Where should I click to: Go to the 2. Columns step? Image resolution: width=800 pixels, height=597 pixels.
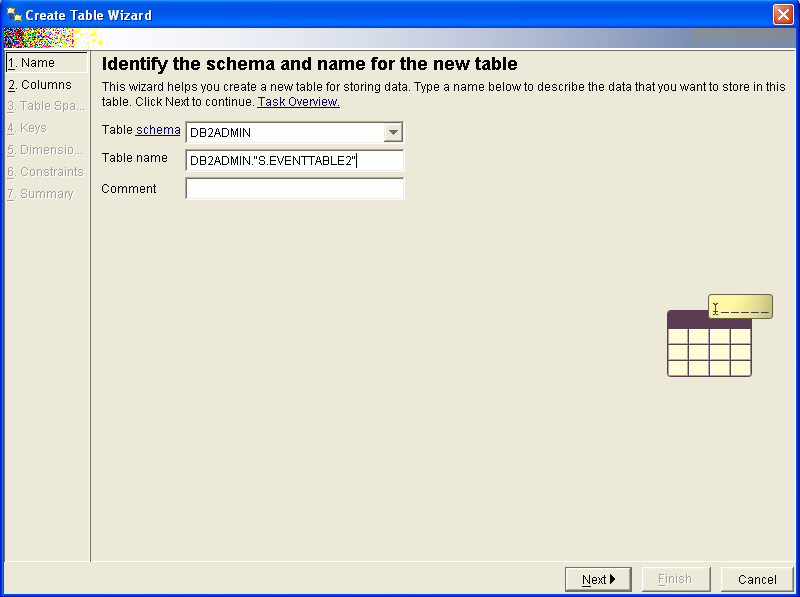tap(40, 85)
